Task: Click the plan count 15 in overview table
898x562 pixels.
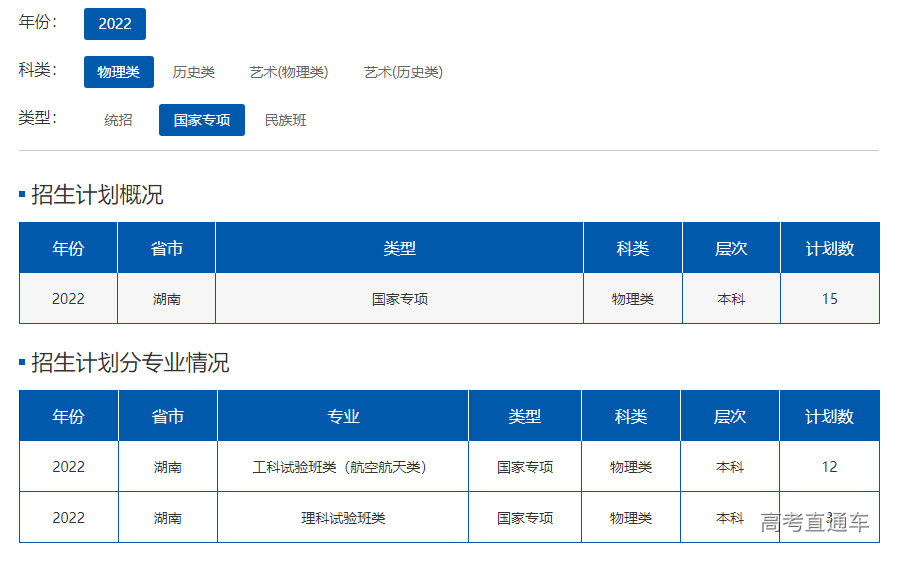Action: coord(829,299)
